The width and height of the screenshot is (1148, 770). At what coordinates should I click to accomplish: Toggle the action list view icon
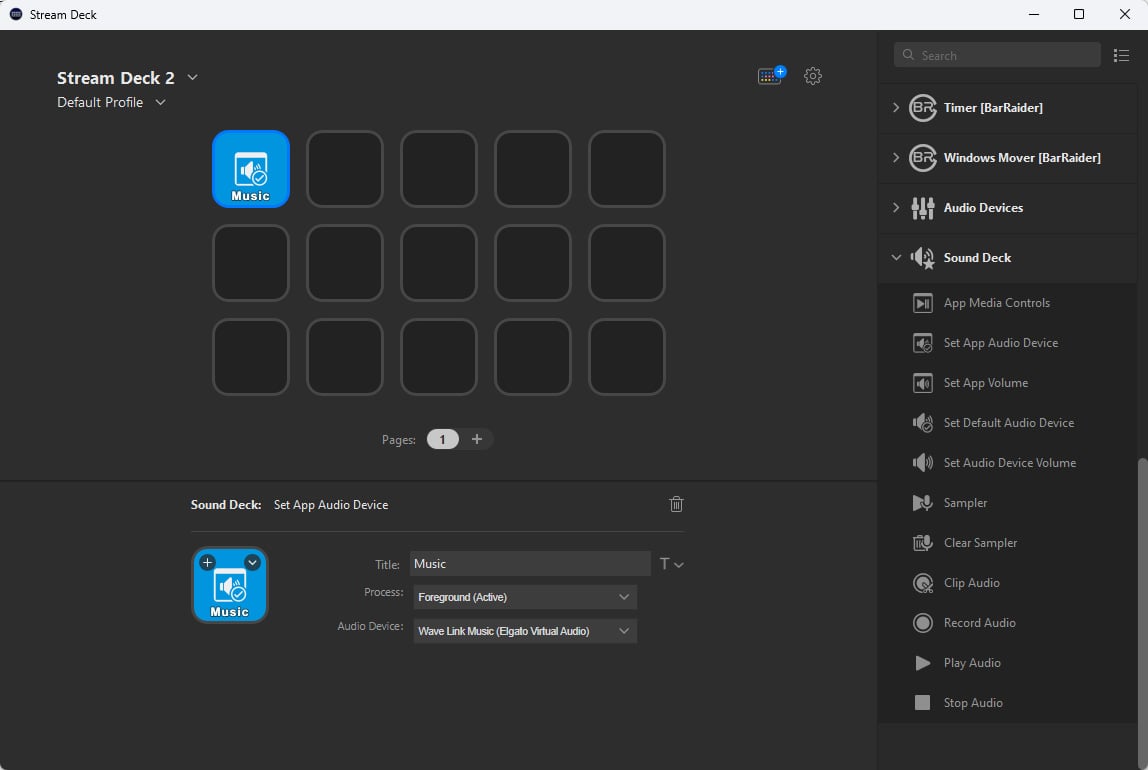tap(1121, 56)
